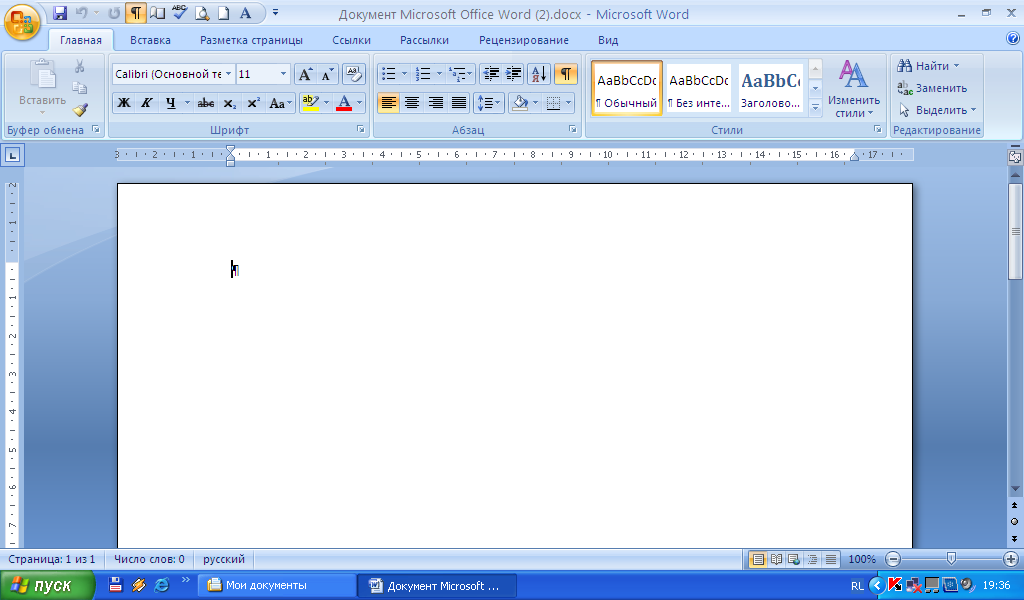Switch to Full Screen Reading view

point(776,560)
